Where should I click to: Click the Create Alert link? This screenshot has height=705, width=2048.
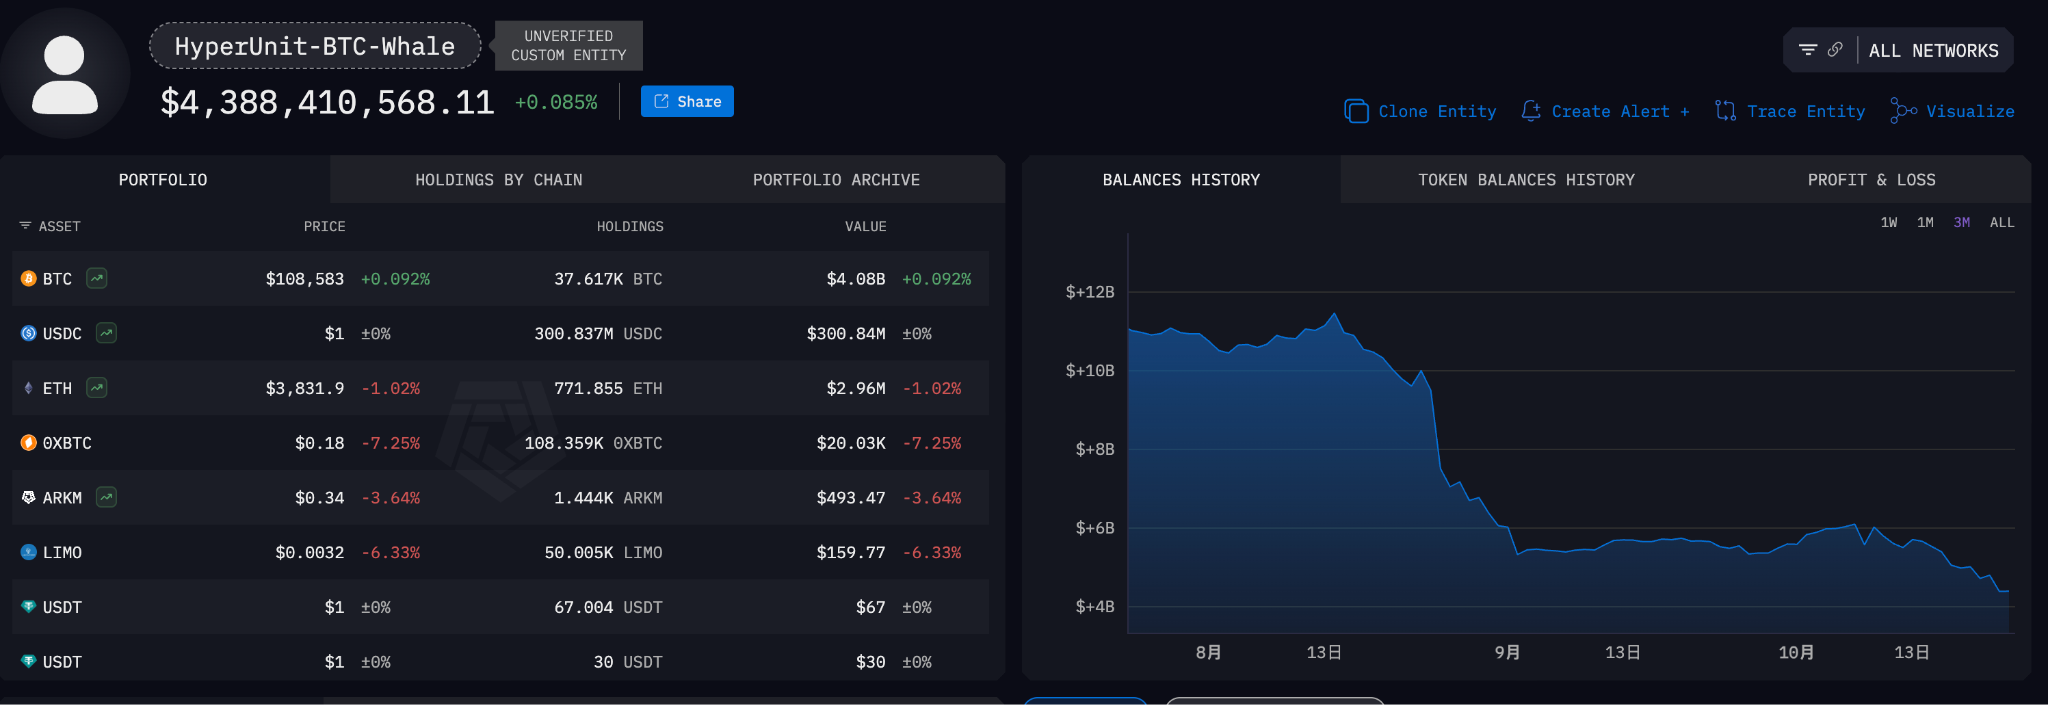[1605, 111]
